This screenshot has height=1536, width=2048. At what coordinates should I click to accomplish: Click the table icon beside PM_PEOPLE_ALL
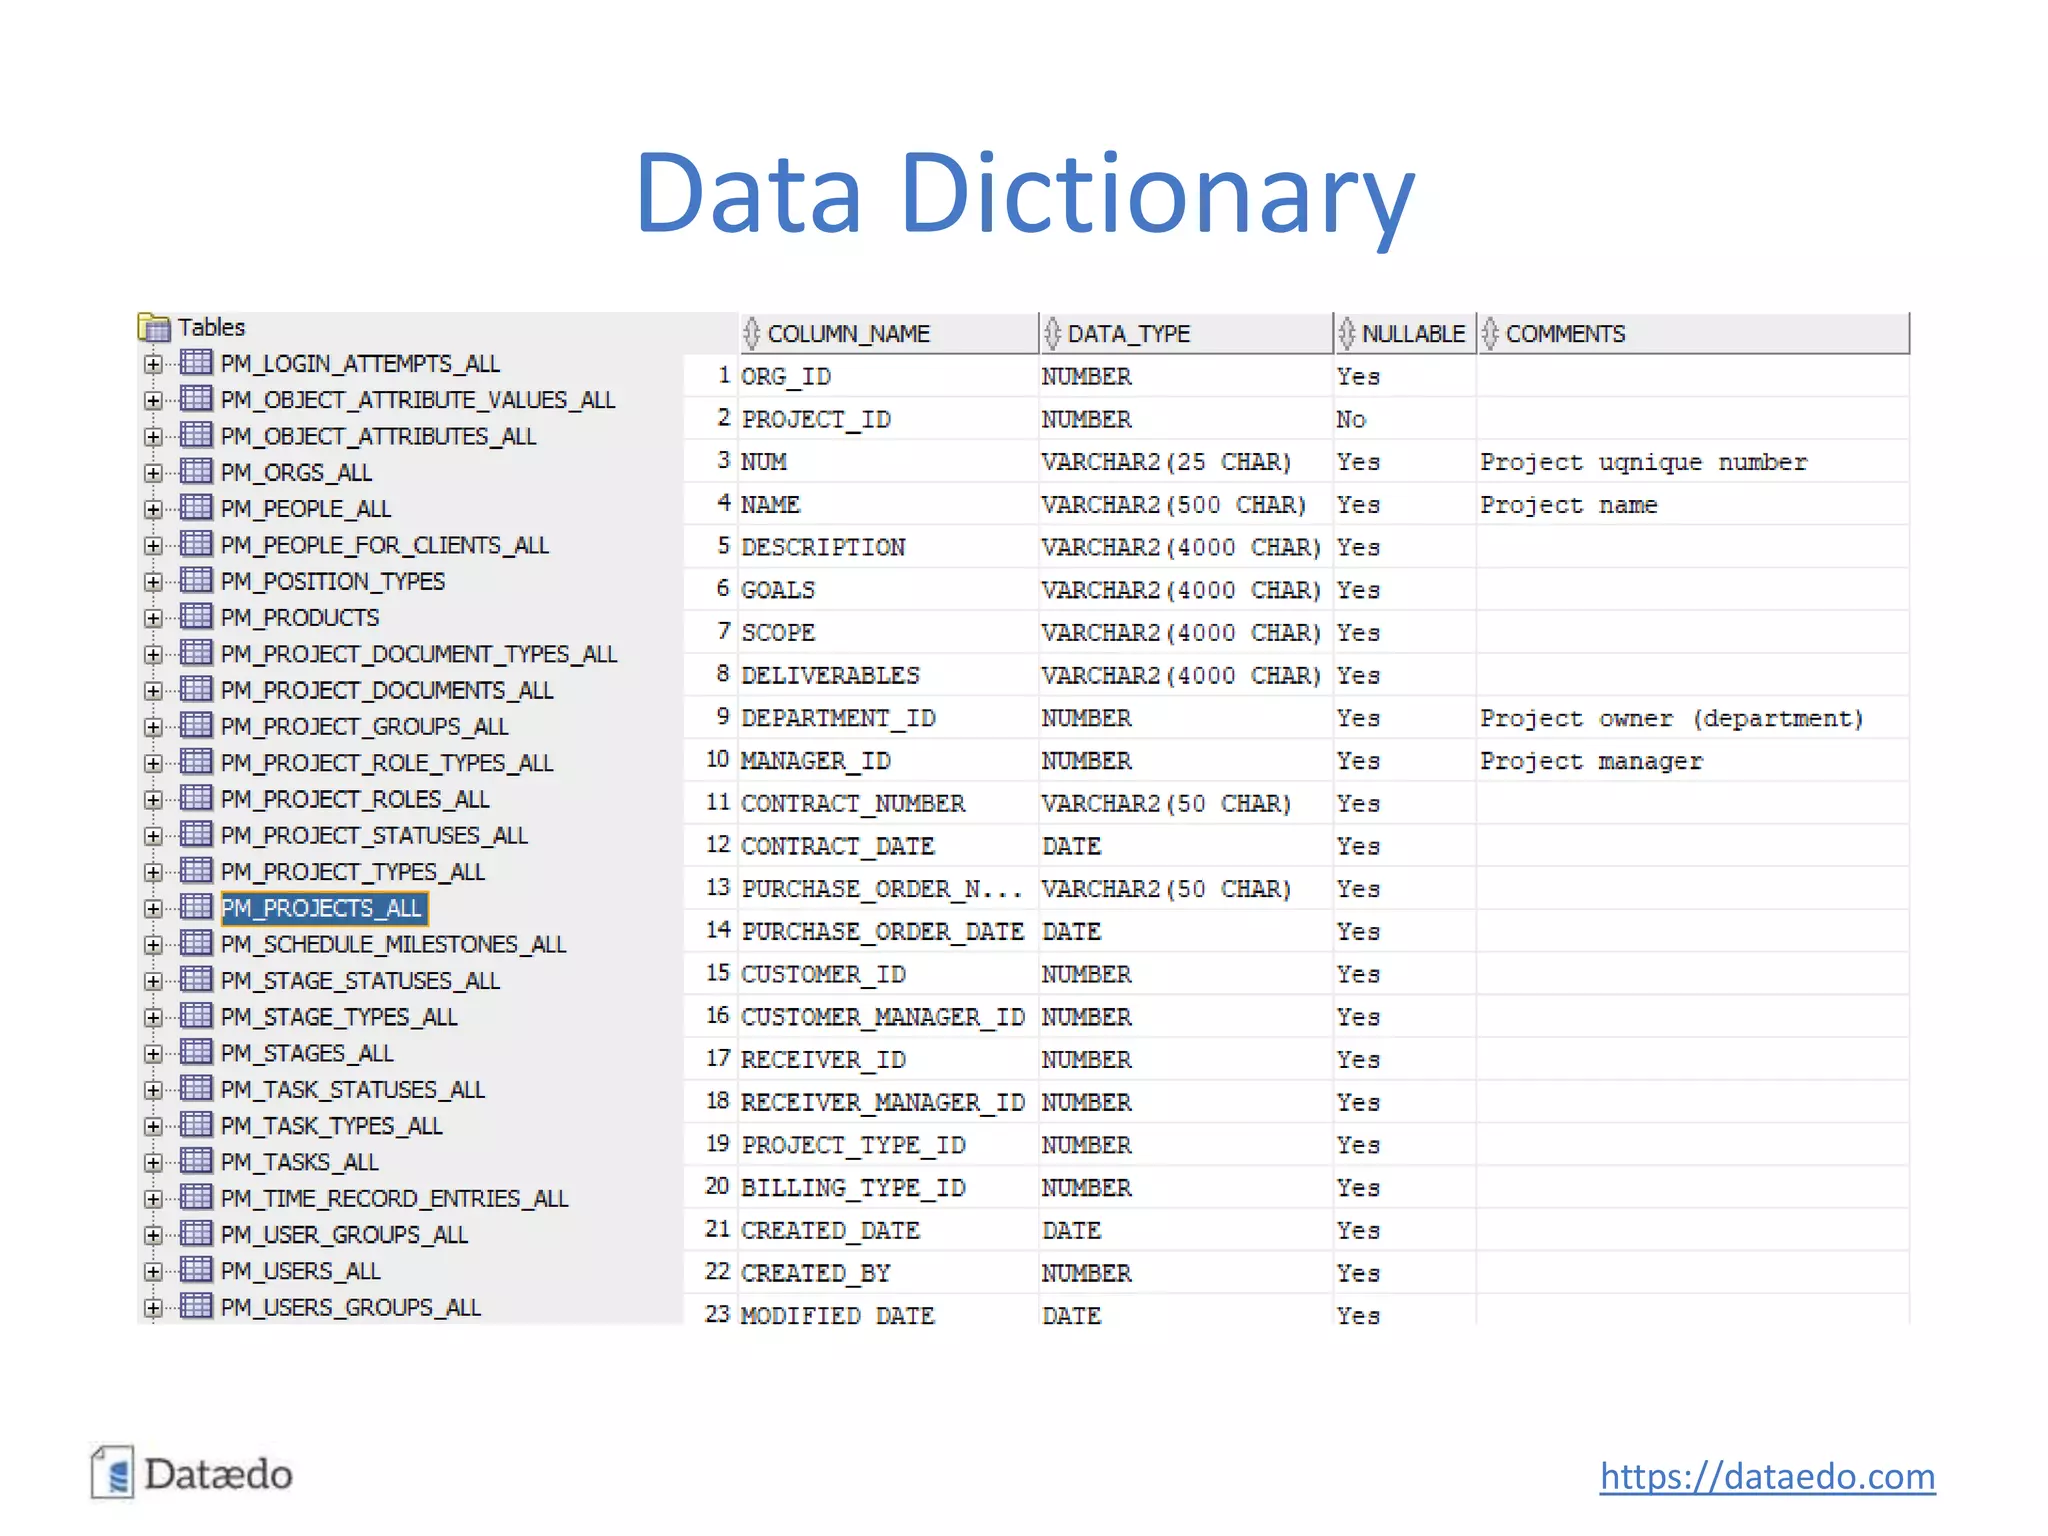tap(196, 507)
